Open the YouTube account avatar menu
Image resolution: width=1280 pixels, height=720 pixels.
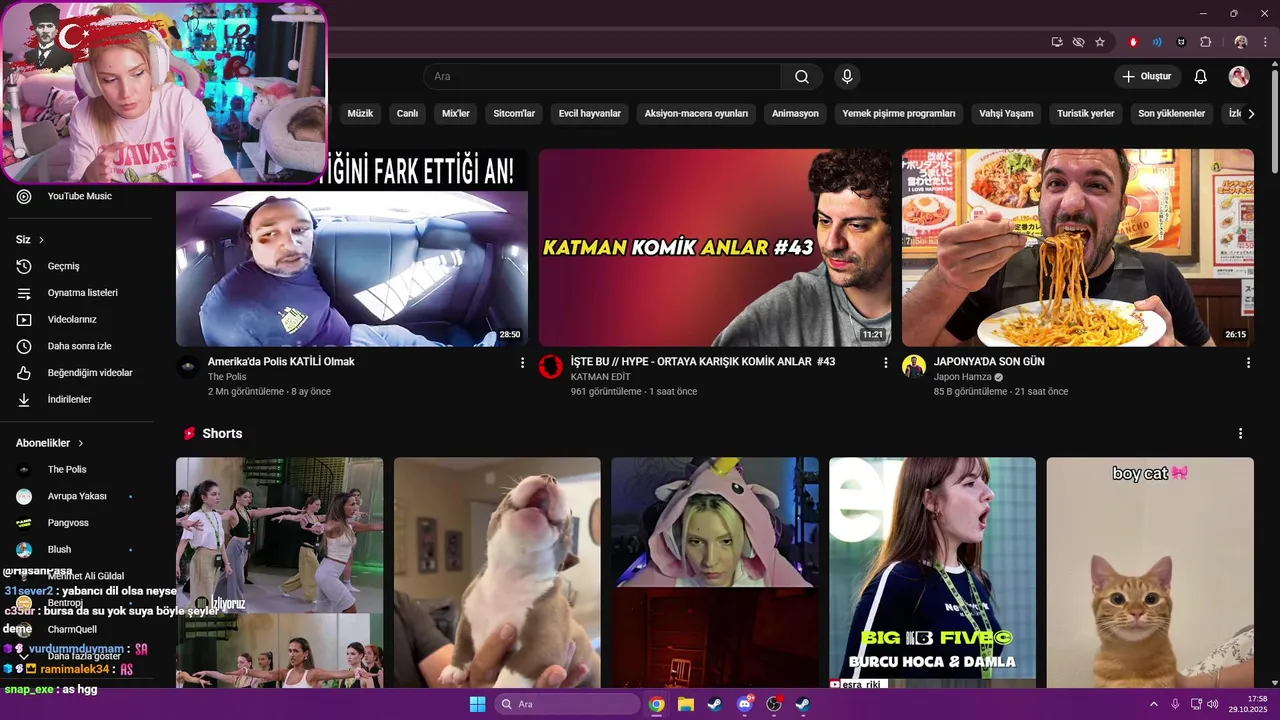(x=1239, y=77)
